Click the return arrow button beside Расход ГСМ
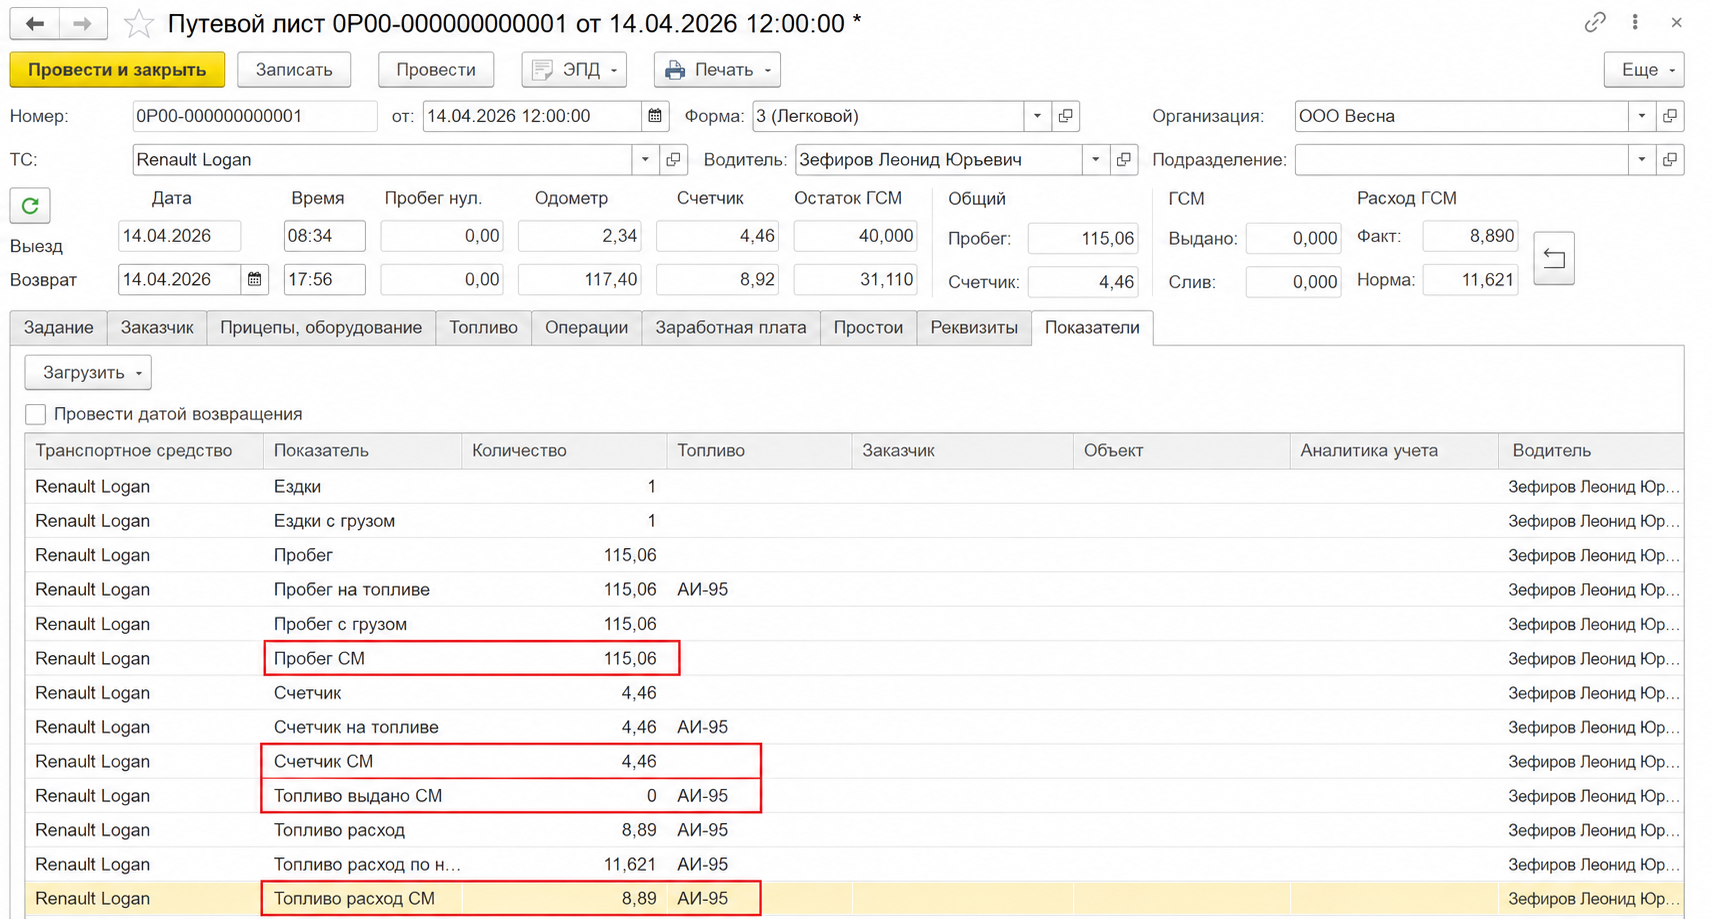Screen dimensions: 1712x919 tap(1554, 258)
